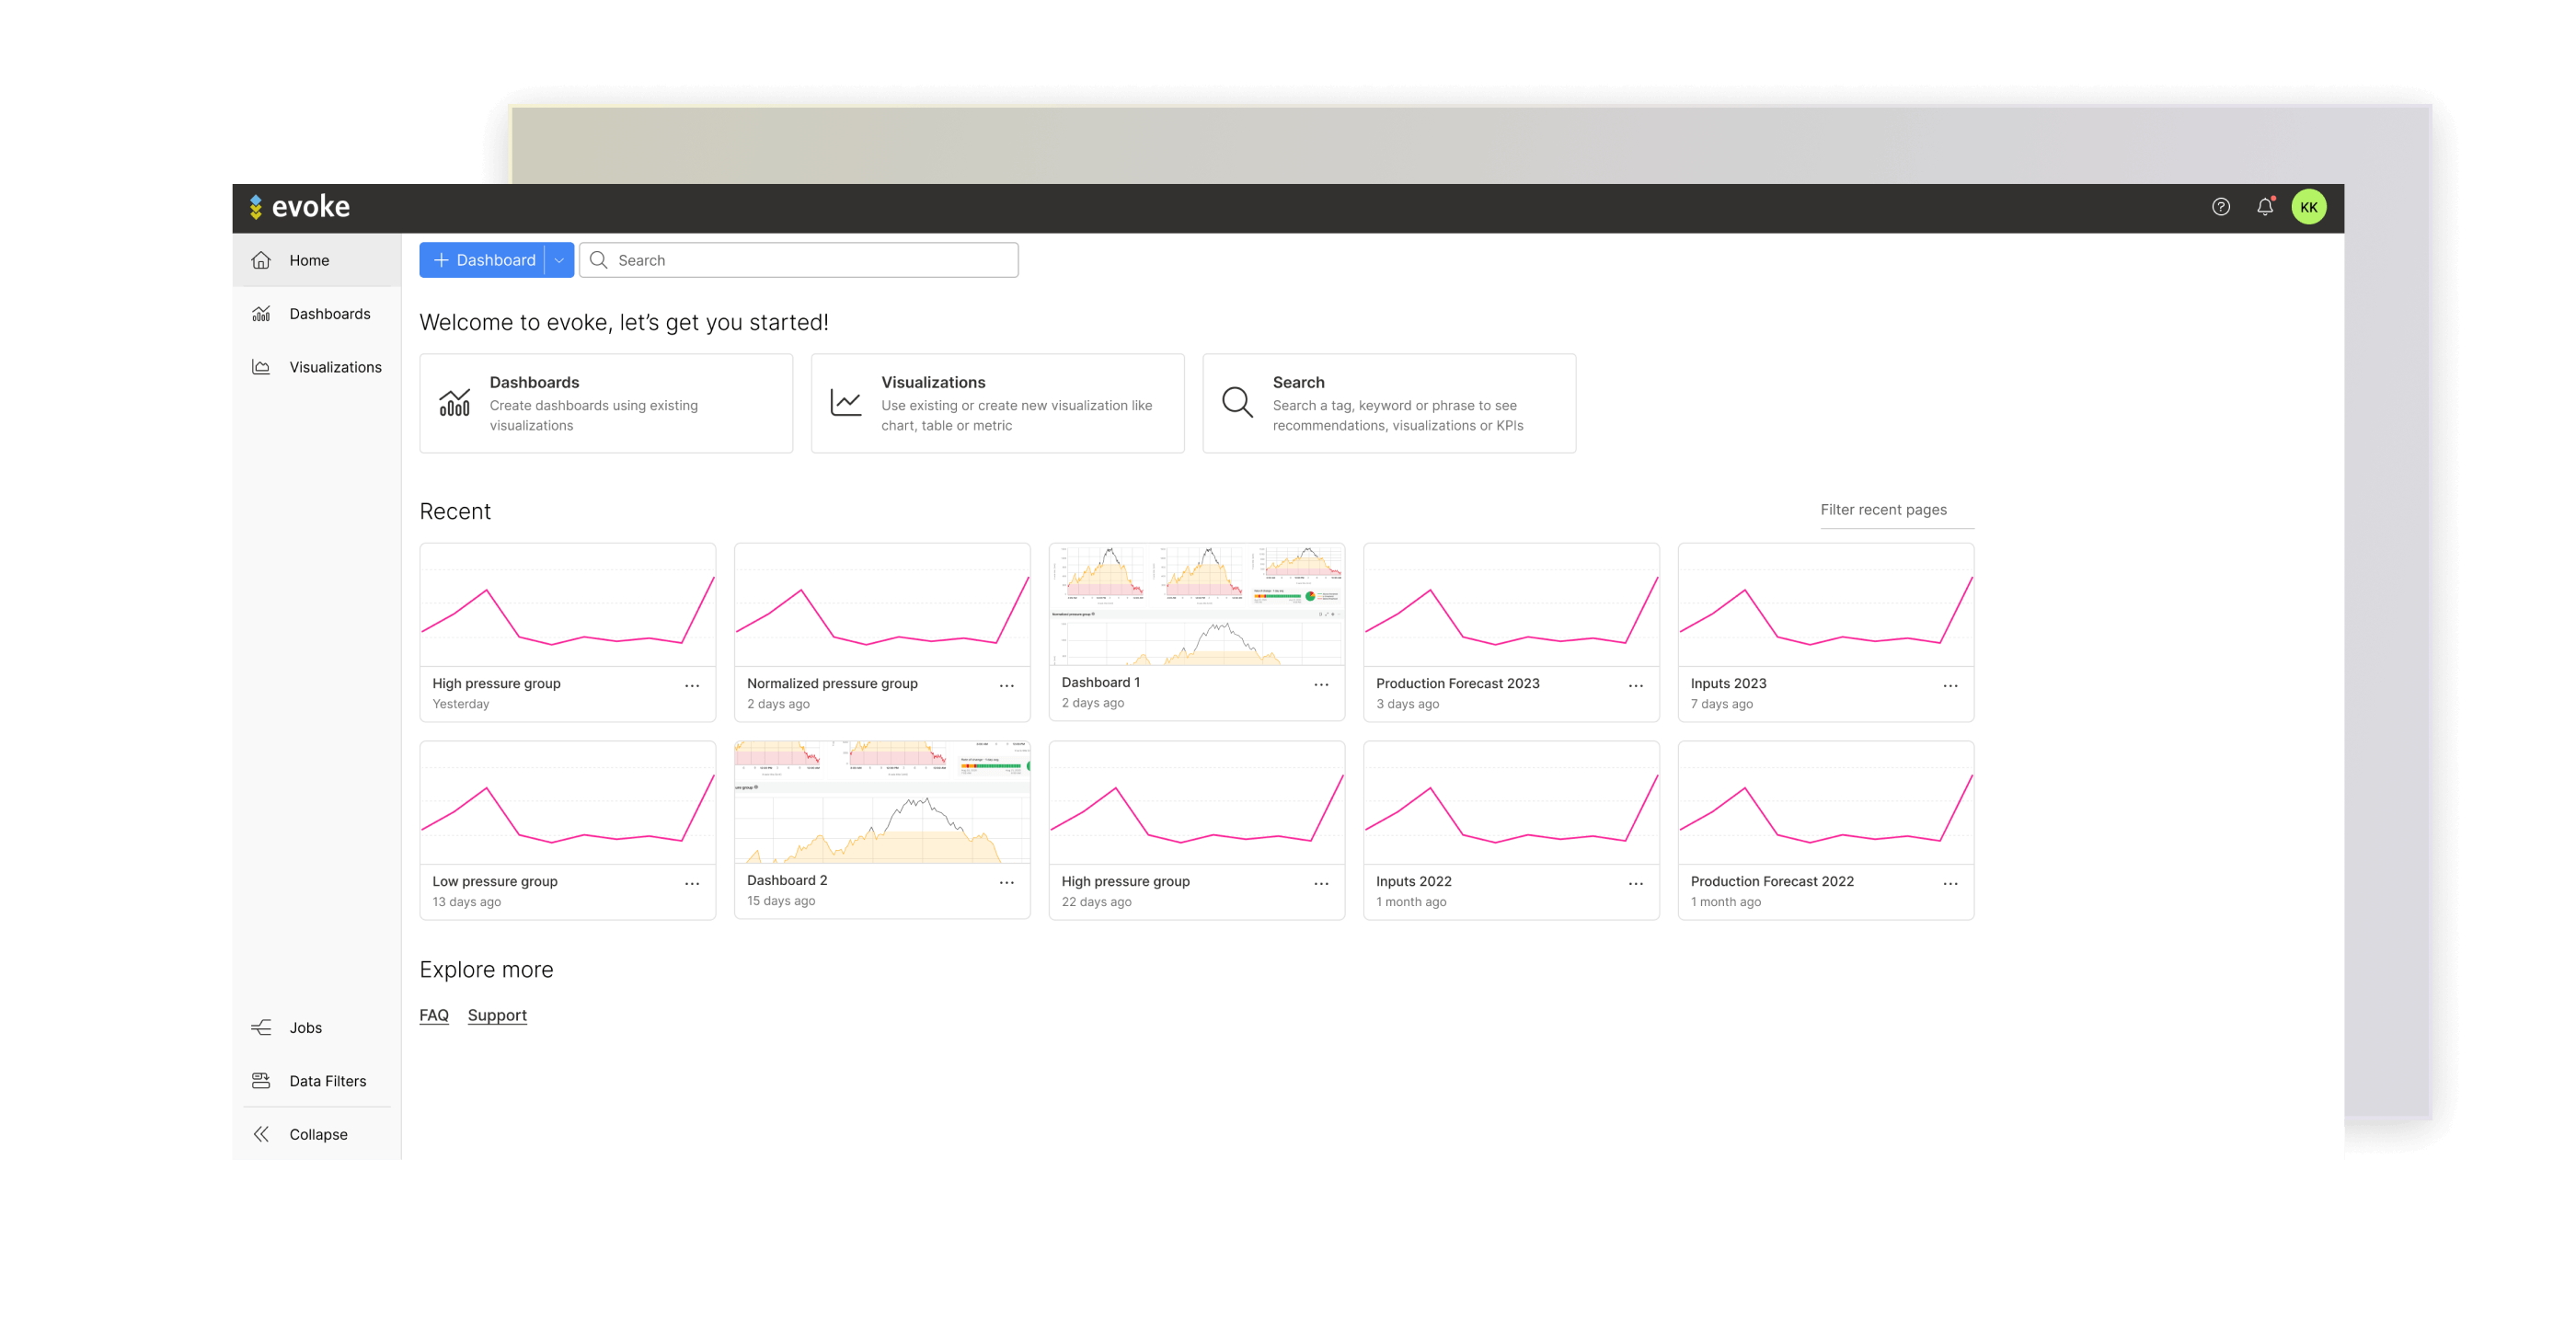Viewport: 2576px width, 1343px height.
Task: Click the Filter recent pages field
Action: click(1895, 510)
